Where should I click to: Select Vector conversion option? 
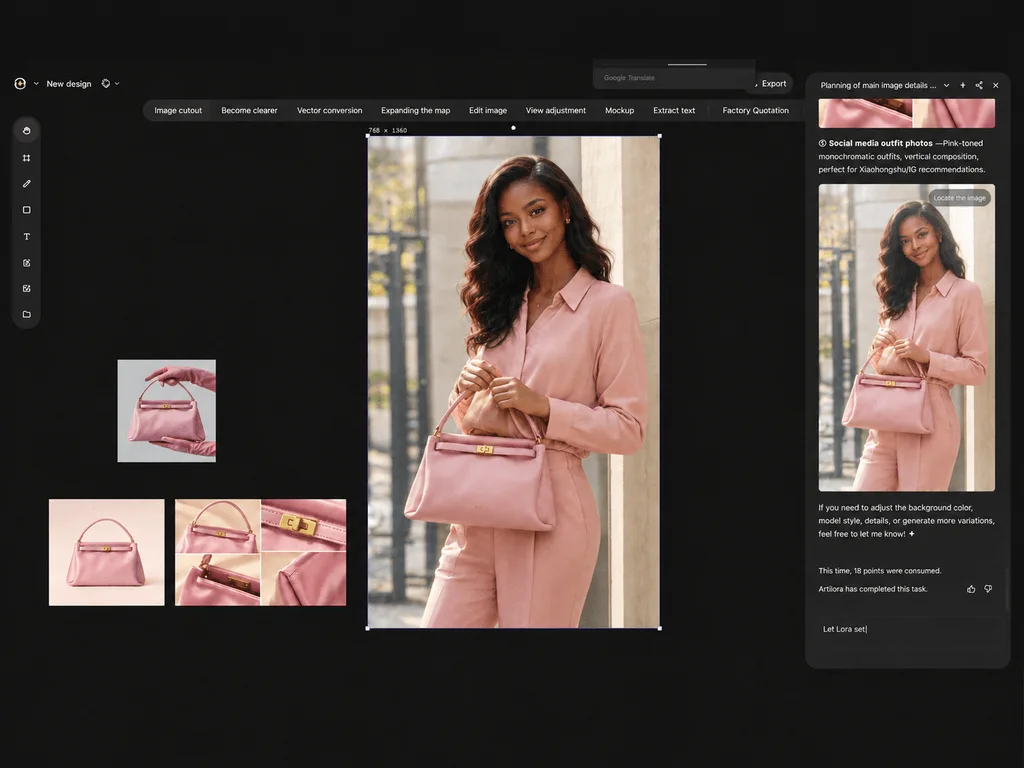click(330, 110)
